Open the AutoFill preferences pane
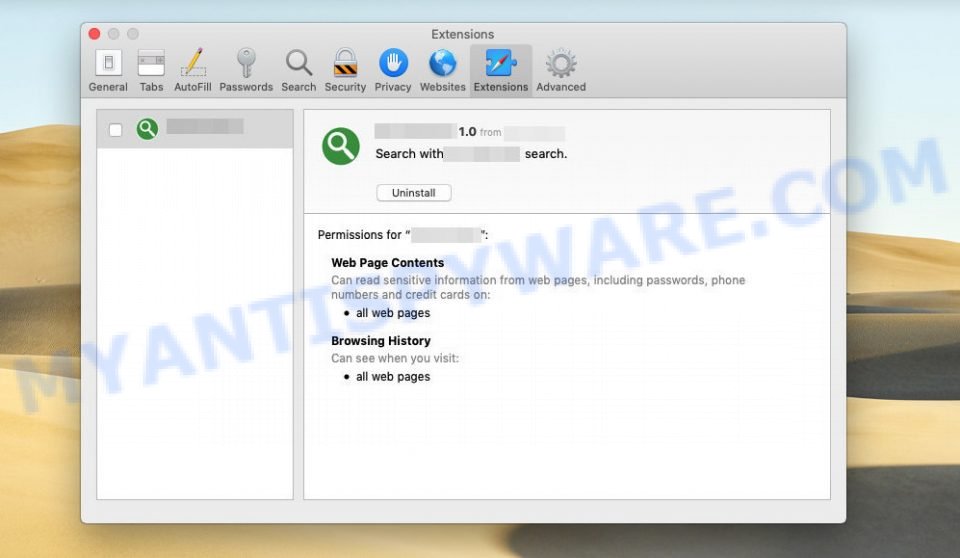The image size is (960, 558). [x=193, y=70]
